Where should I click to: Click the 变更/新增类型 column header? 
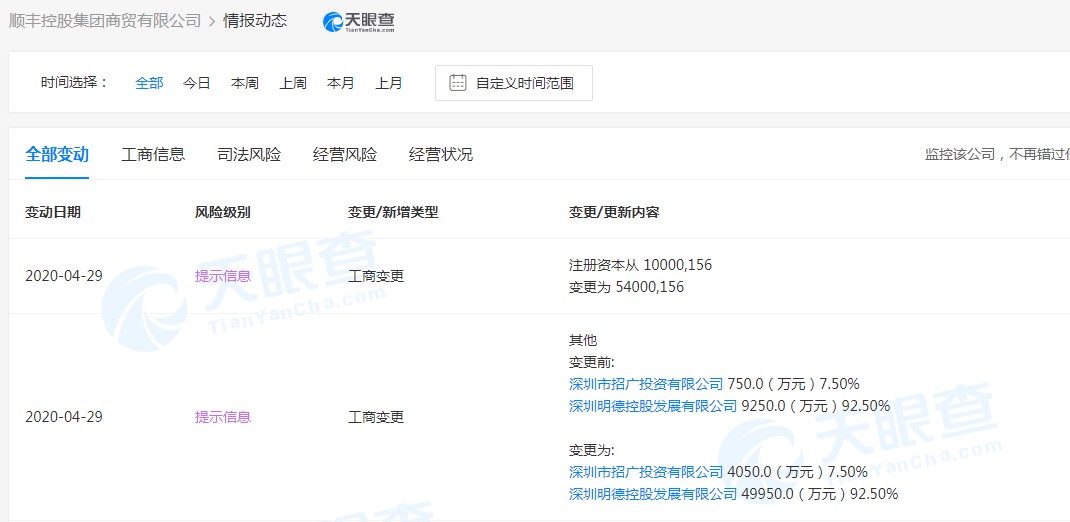pyautogui.click(x=393, y=212)
